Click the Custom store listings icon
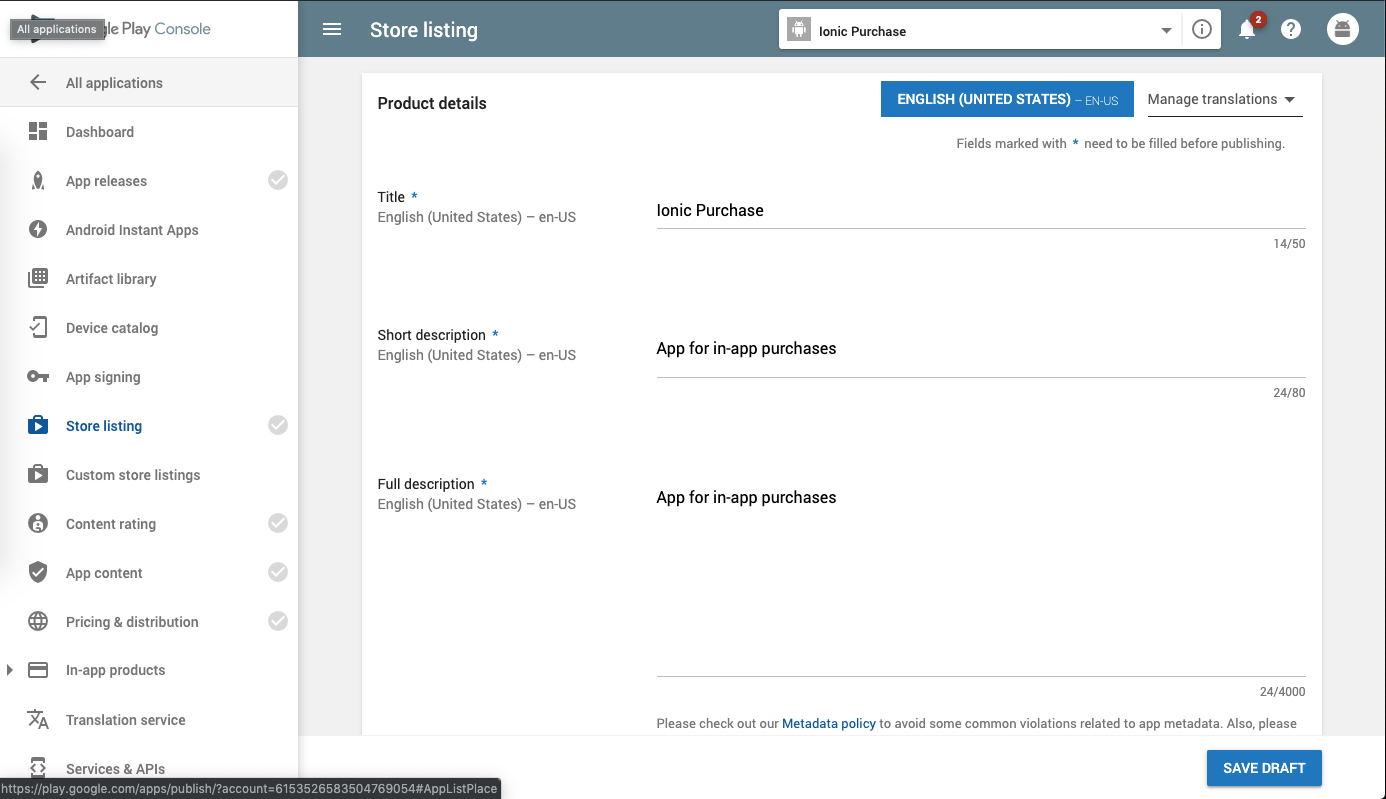Viewport: 1386px width, 799px height. point(38,475)
